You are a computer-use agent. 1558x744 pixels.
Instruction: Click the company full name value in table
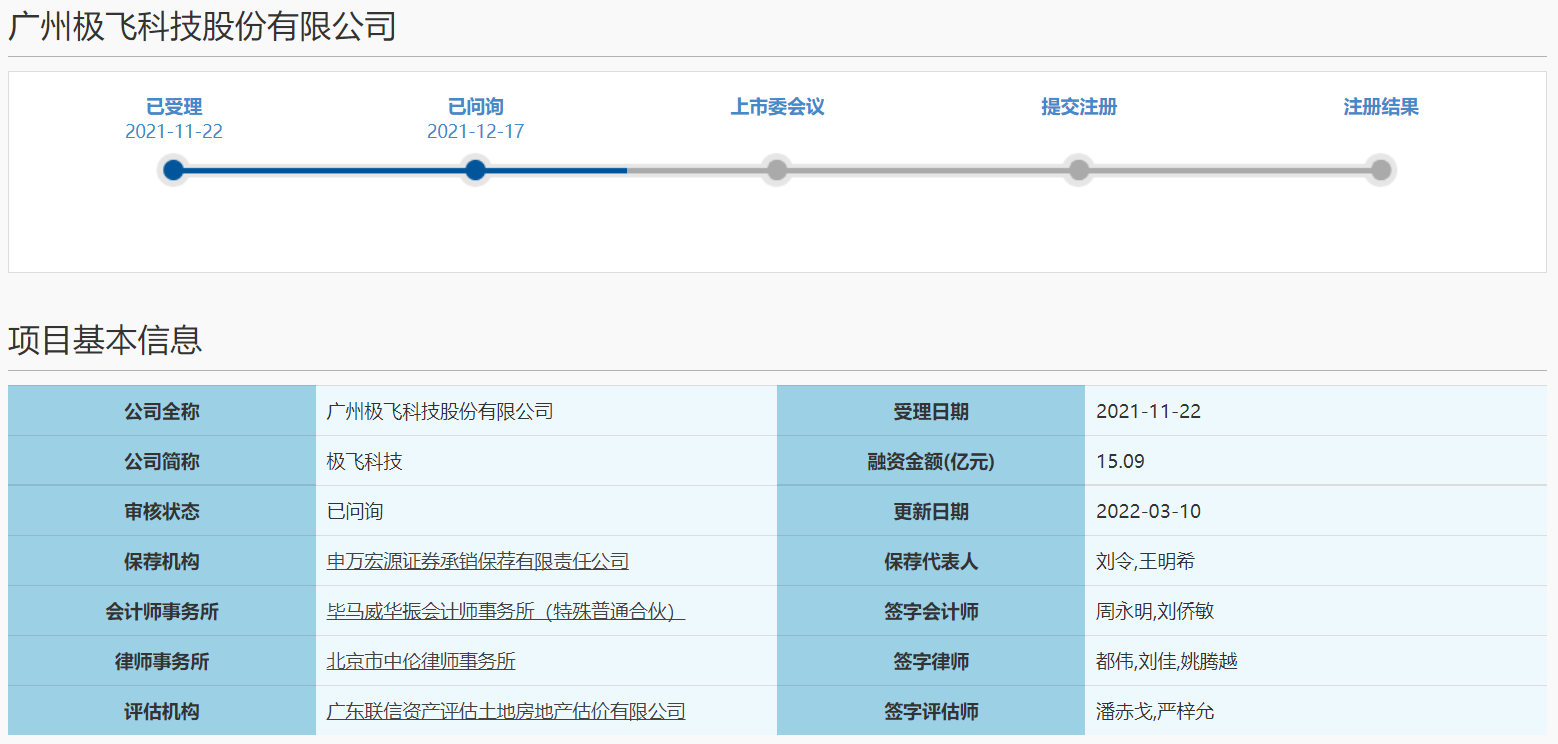point(440,411)
